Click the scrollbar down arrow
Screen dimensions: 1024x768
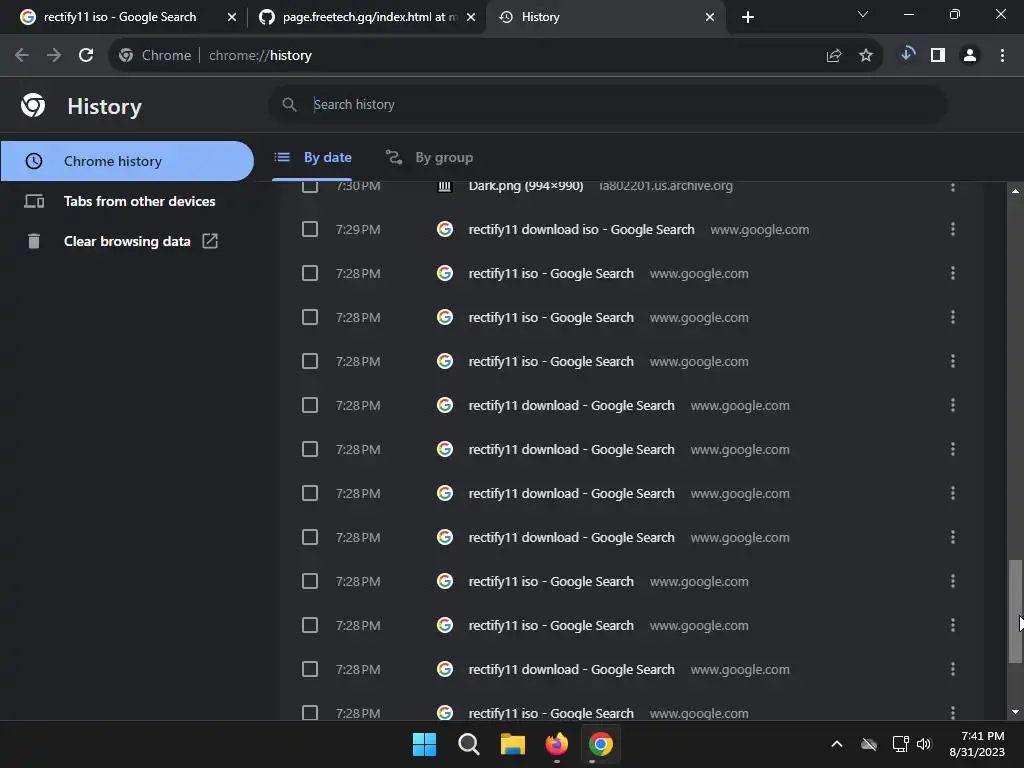(1015, 712)
